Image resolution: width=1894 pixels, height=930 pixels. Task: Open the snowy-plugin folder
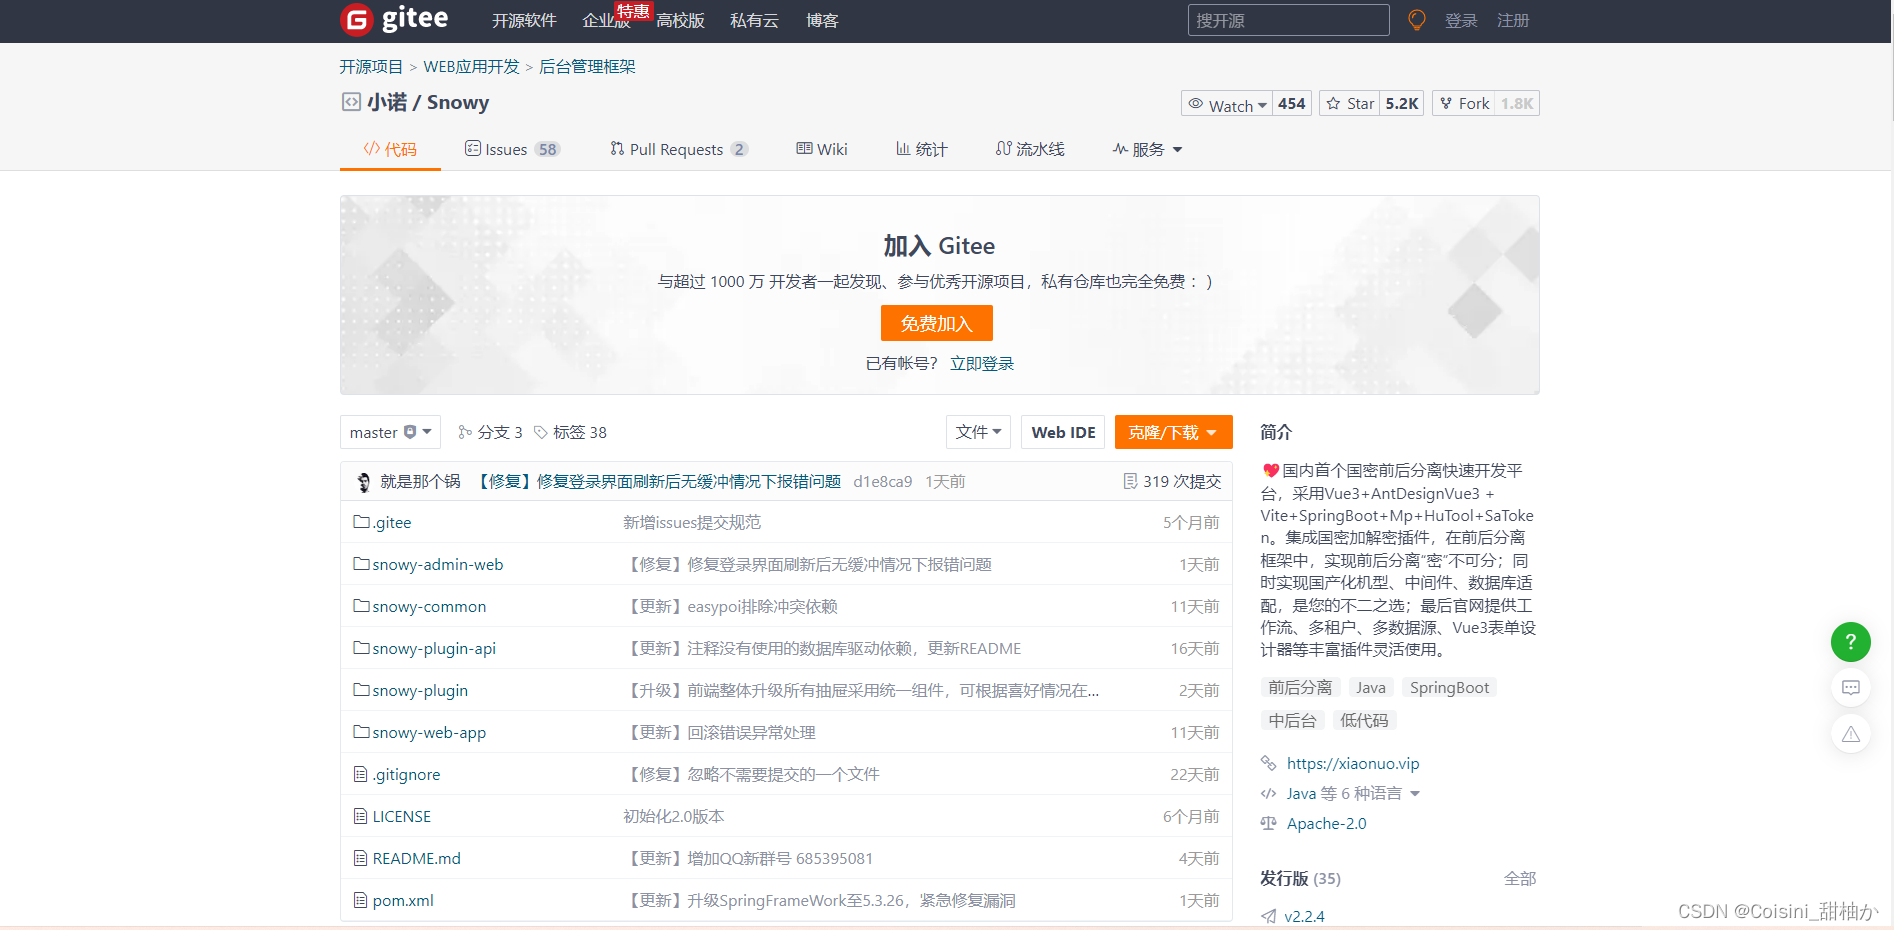[x=420, y=690]
